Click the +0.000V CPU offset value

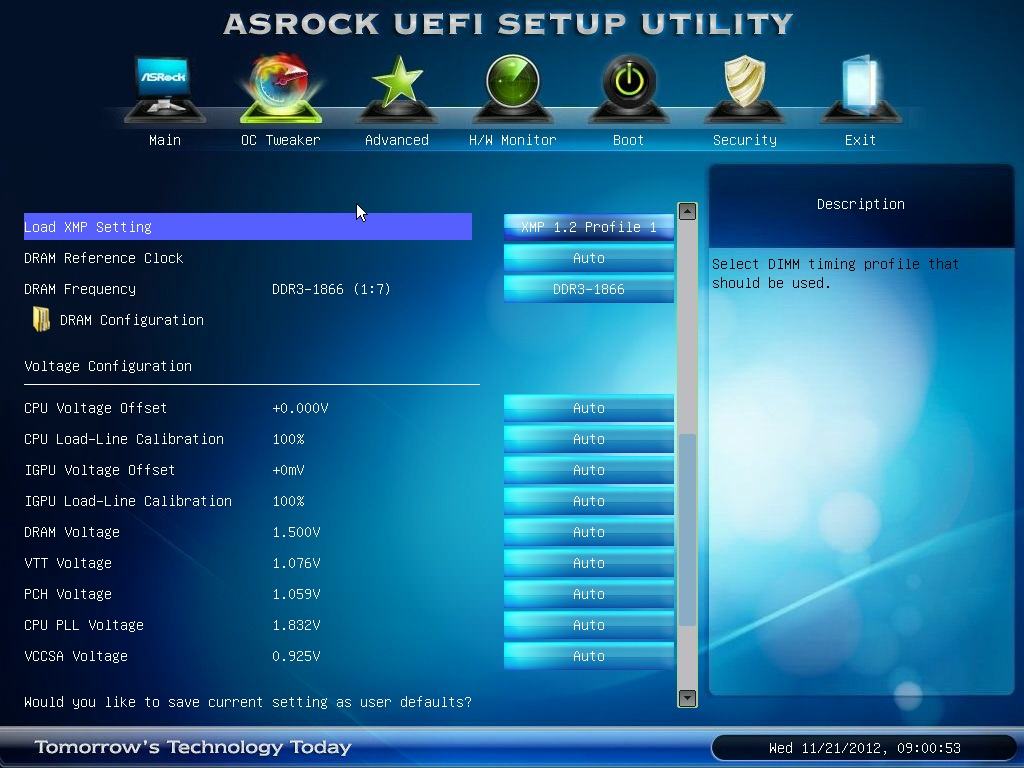pyautogui.click(x=300, y=408)
